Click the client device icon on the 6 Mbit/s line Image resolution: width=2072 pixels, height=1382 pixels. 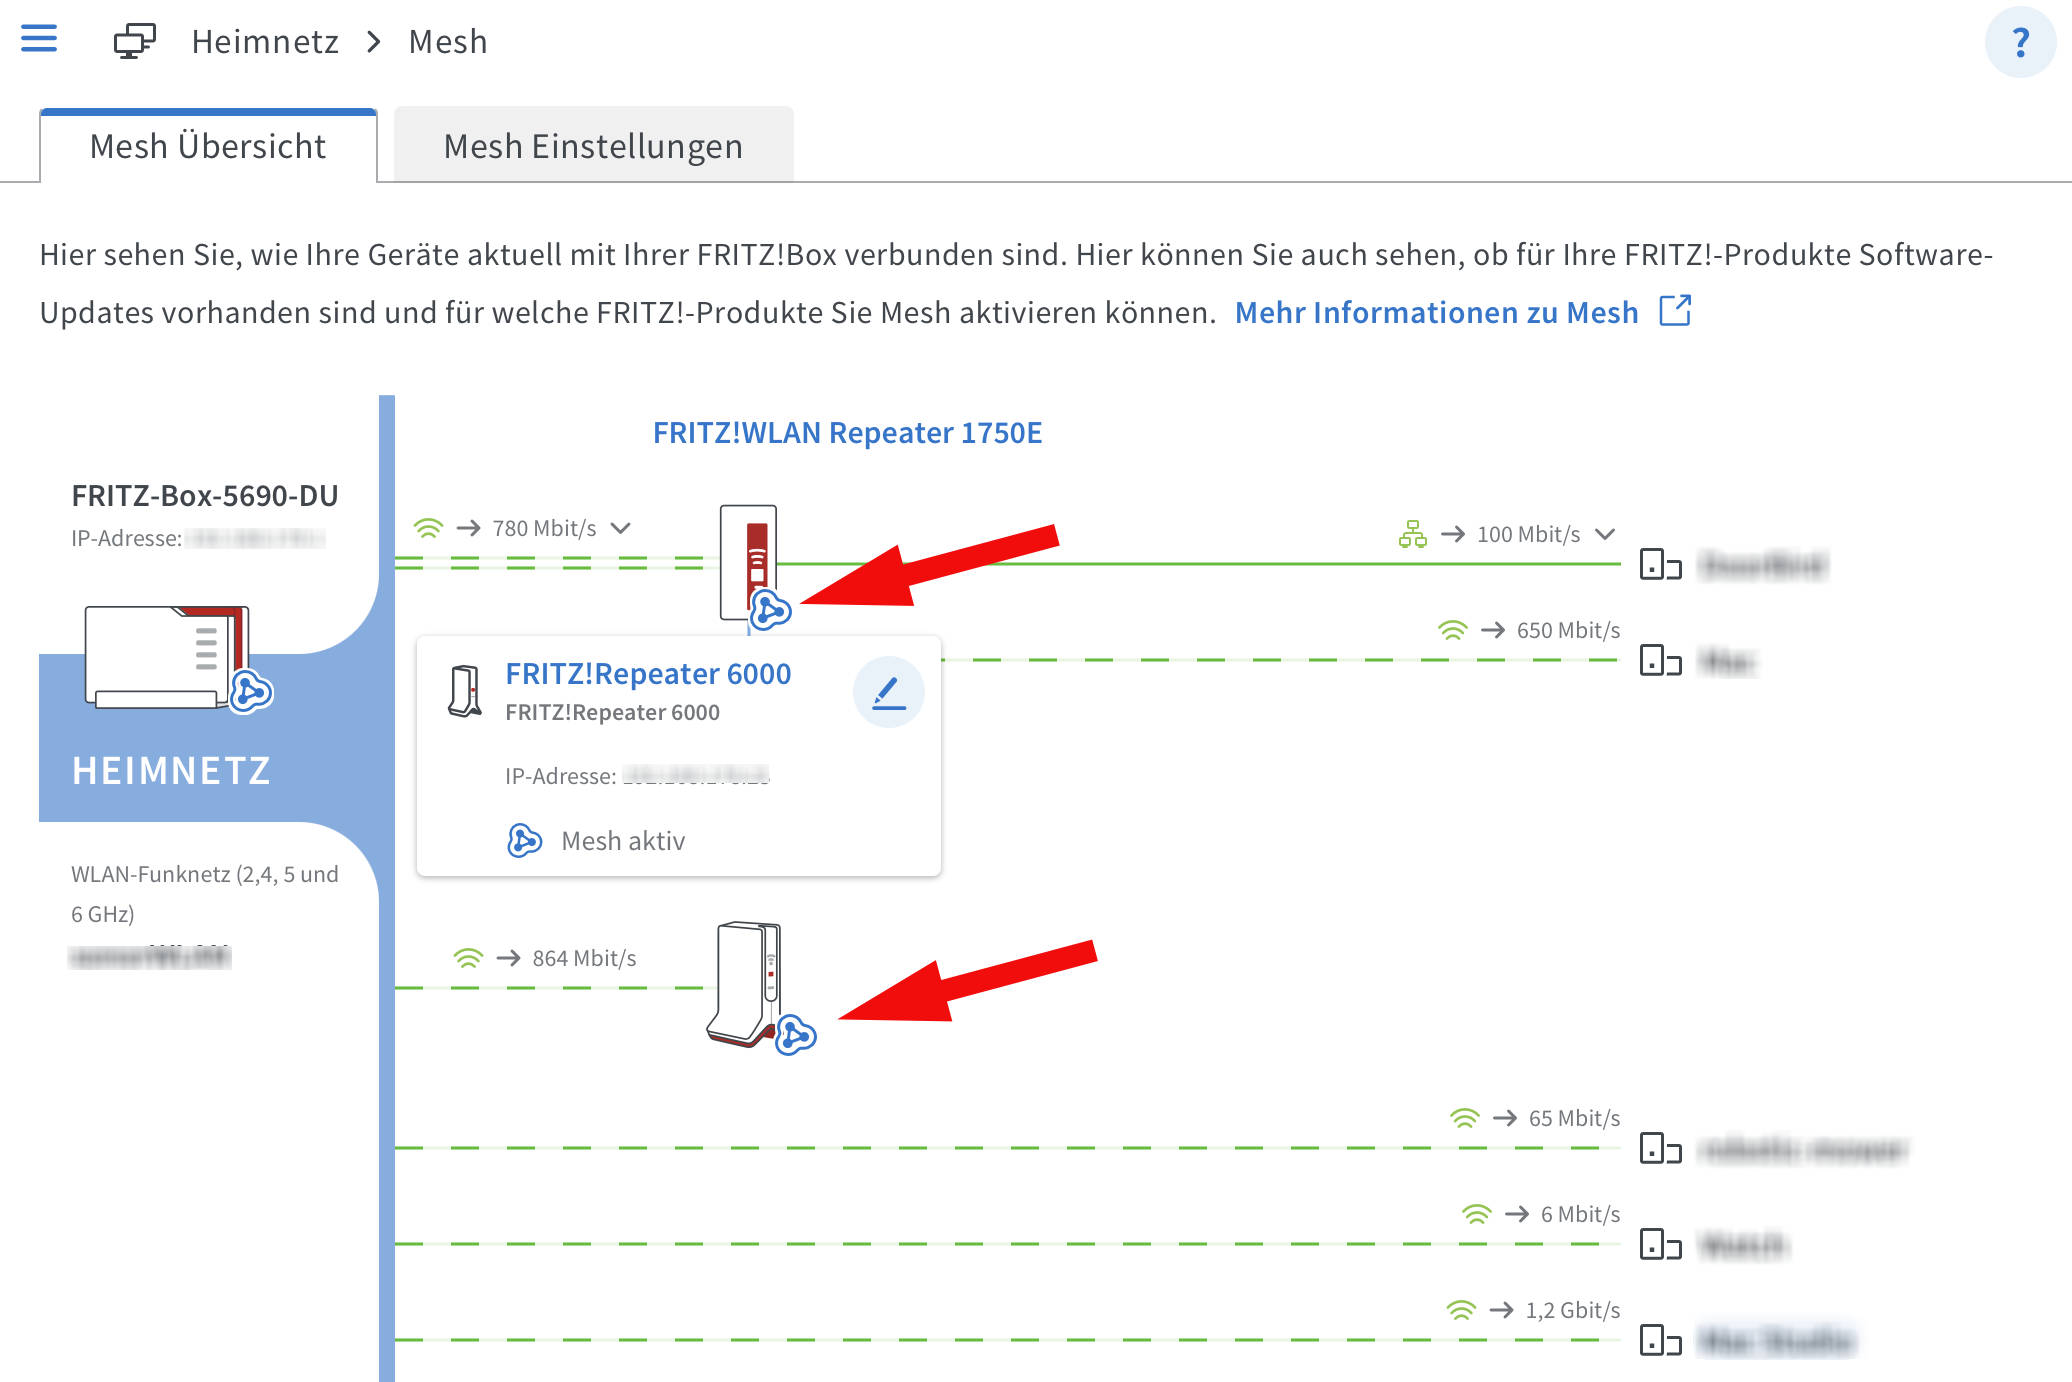pyautogui.click(x=1660, y=1244)
